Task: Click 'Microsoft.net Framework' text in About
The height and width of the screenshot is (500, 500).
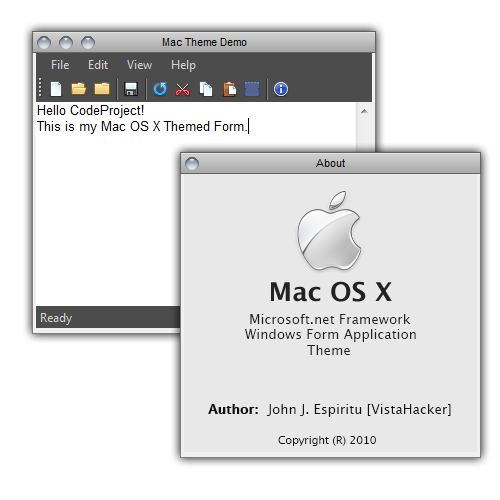Action: [x=330, y=319]
